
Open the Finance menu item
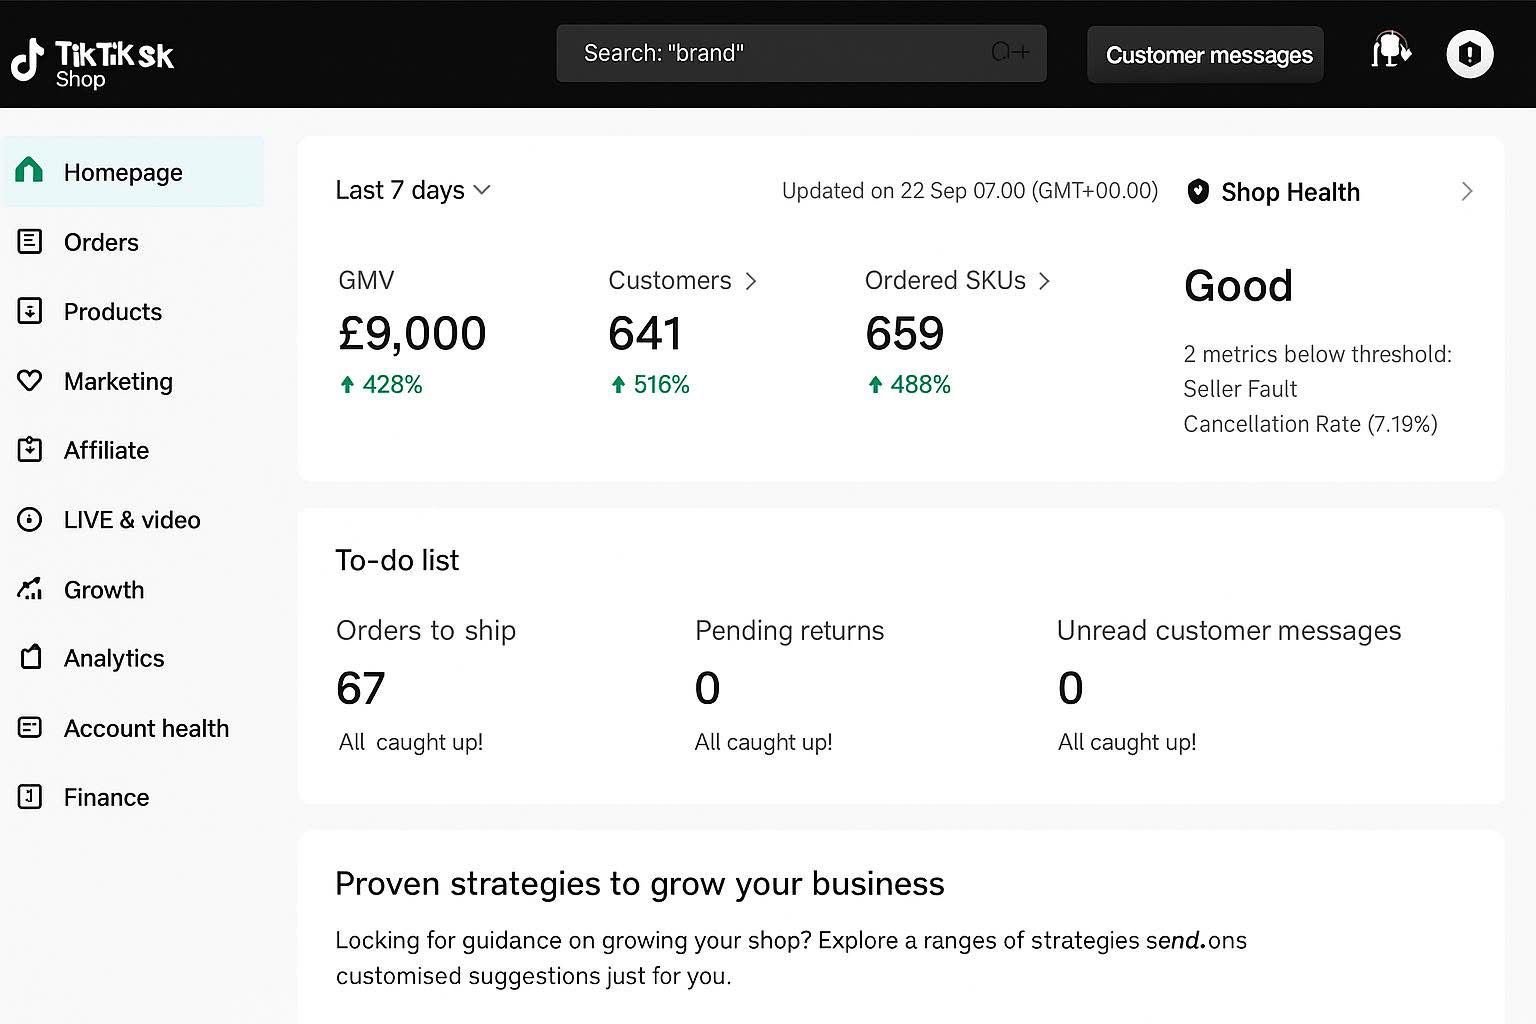pyautogui.click(x=106, y=797)
